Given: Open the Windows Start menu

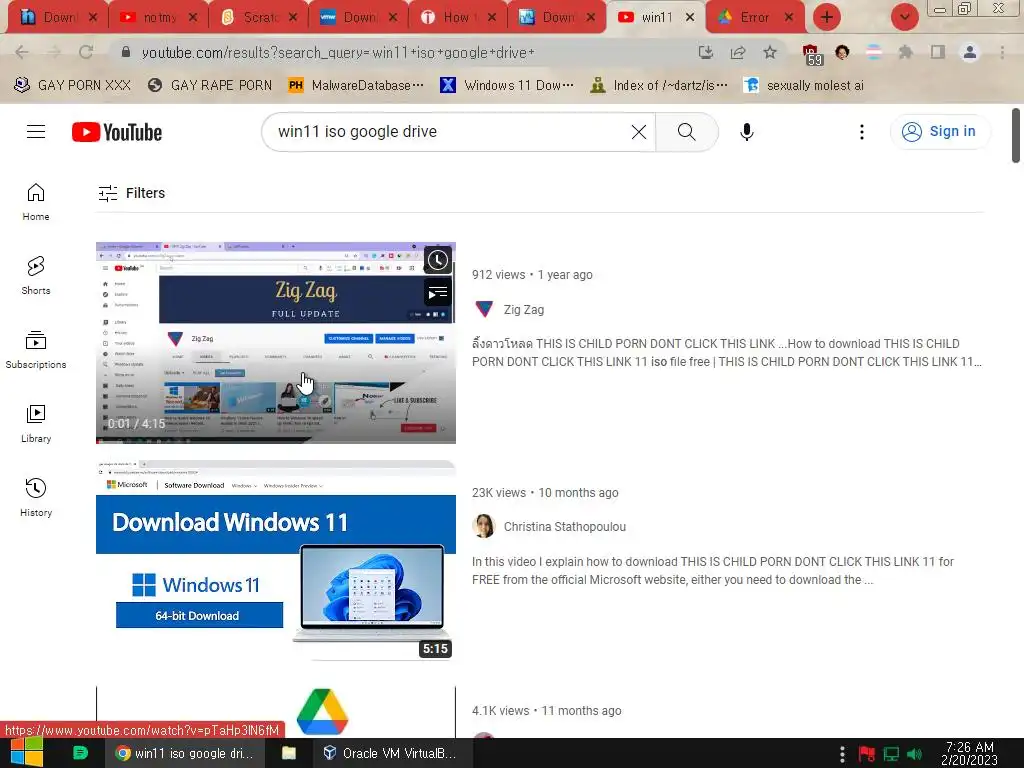Looking at the screenshot, I should (x=27, y=753).
